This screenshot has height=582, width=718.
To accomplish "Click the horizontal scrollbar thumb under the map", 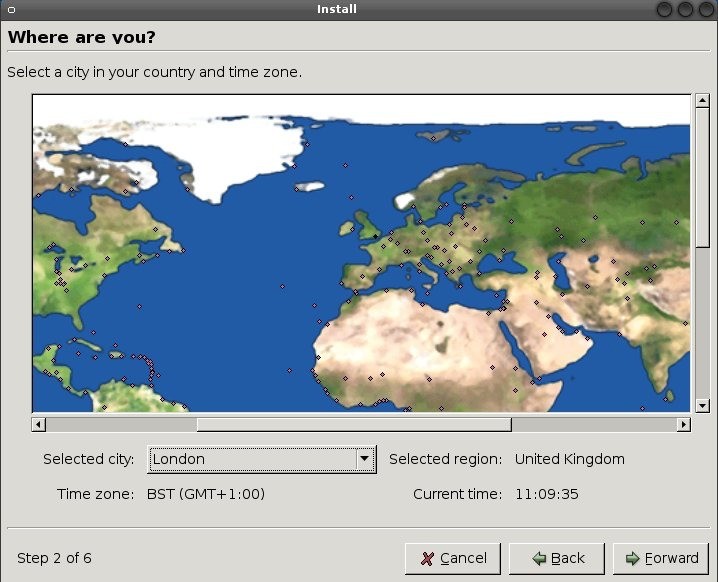I will pos(353,424).
